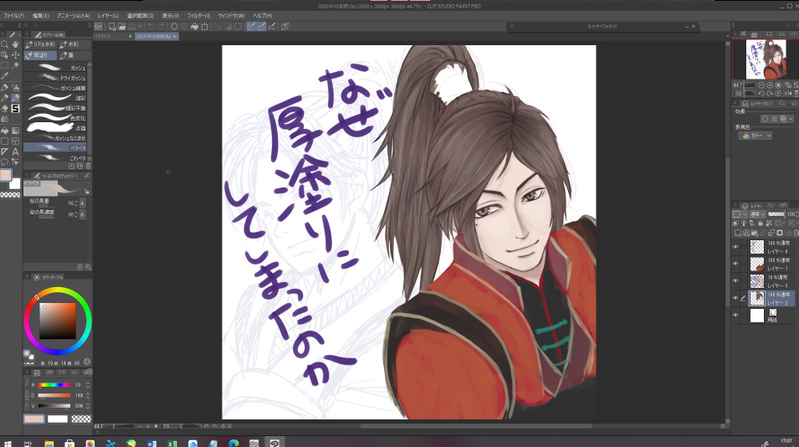Screen dimensions: 799x447
Task: Click the Scale/Rotate transform icon in command bar
Action: tap(204, 26)
